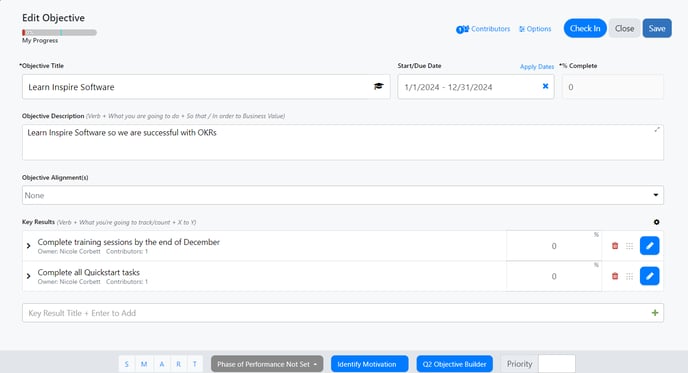Edit the training sessions key result with the pencil icon

649,246
